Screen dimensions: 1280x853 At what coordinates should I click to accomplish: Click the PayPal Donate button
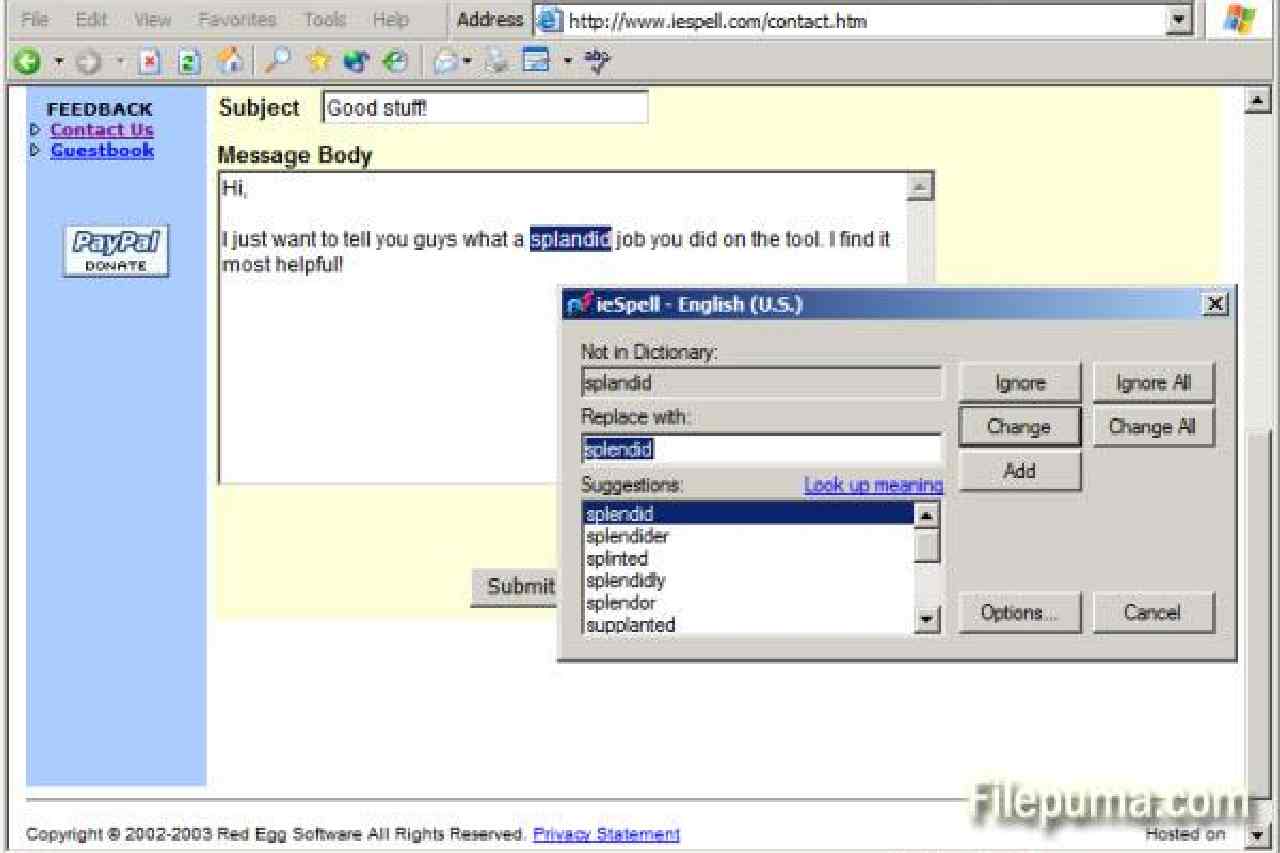pos(116,251)
